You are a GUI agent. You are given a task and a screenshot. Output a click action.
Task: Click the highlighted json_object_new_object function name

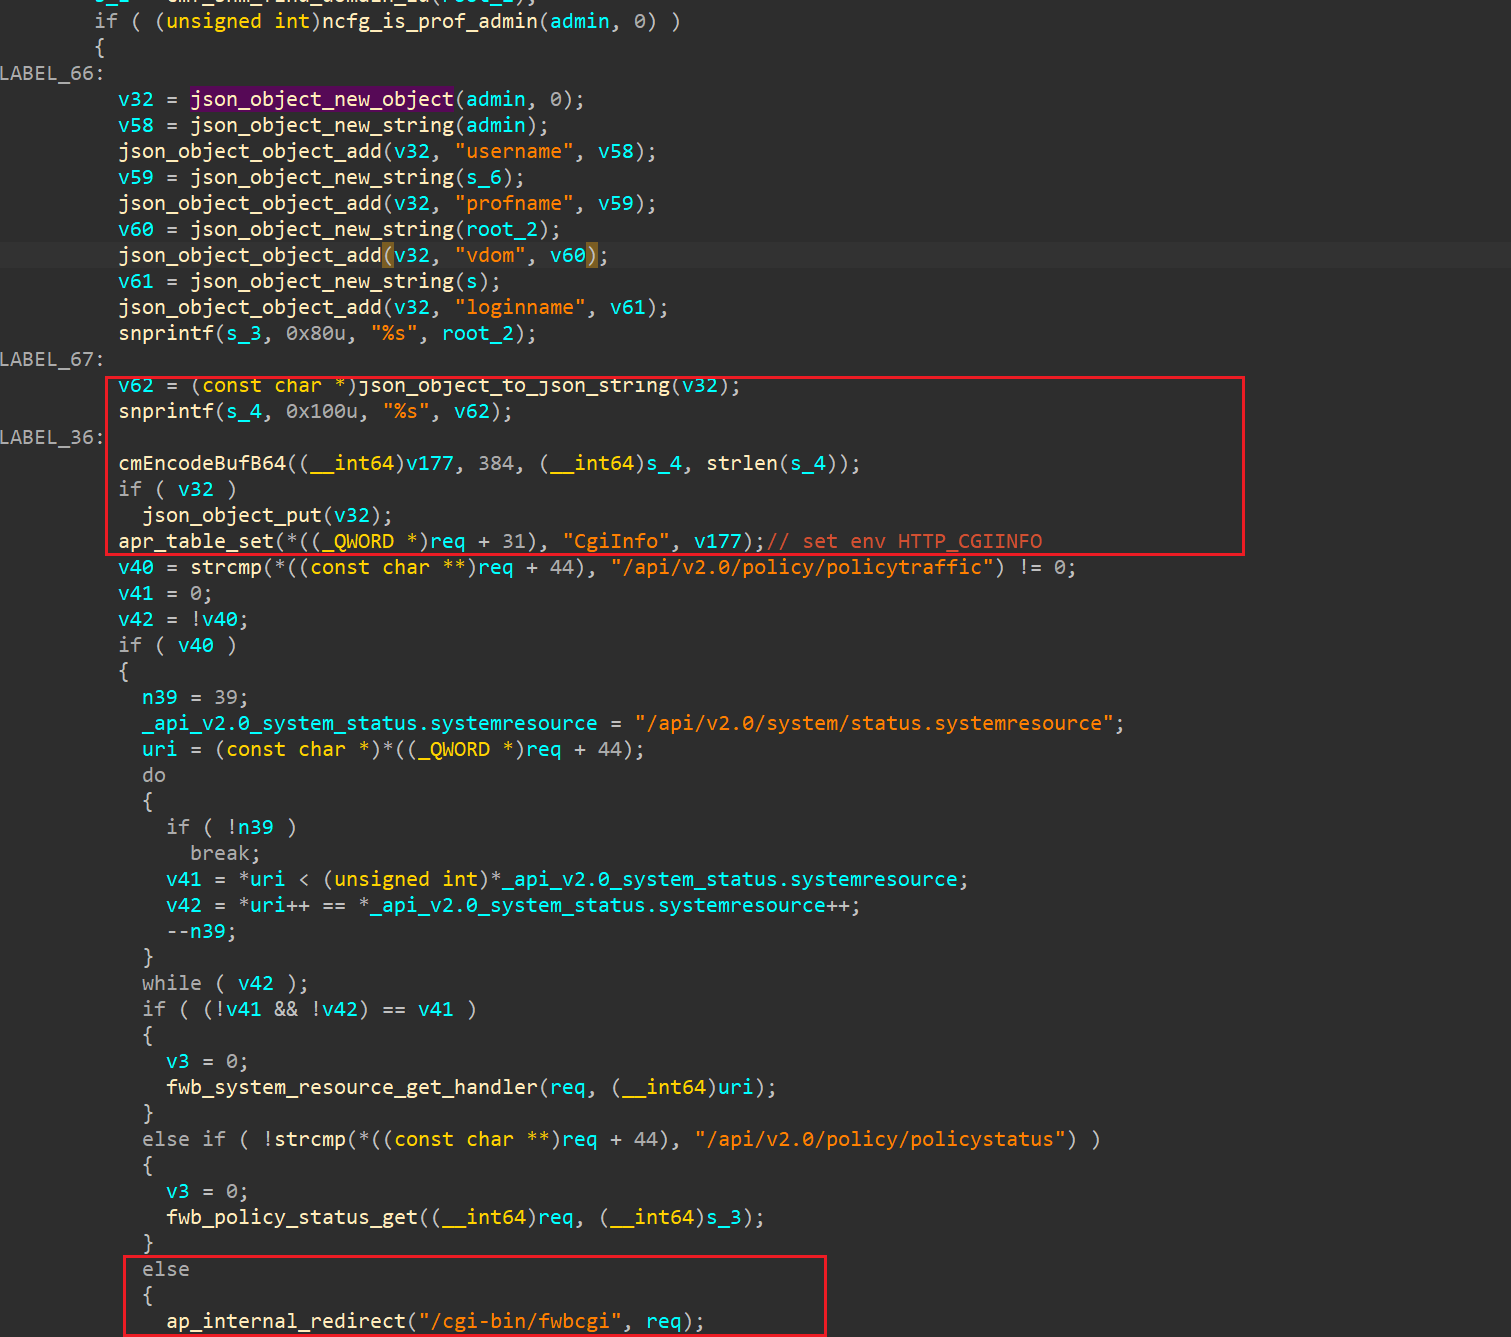tap(322, 99)
